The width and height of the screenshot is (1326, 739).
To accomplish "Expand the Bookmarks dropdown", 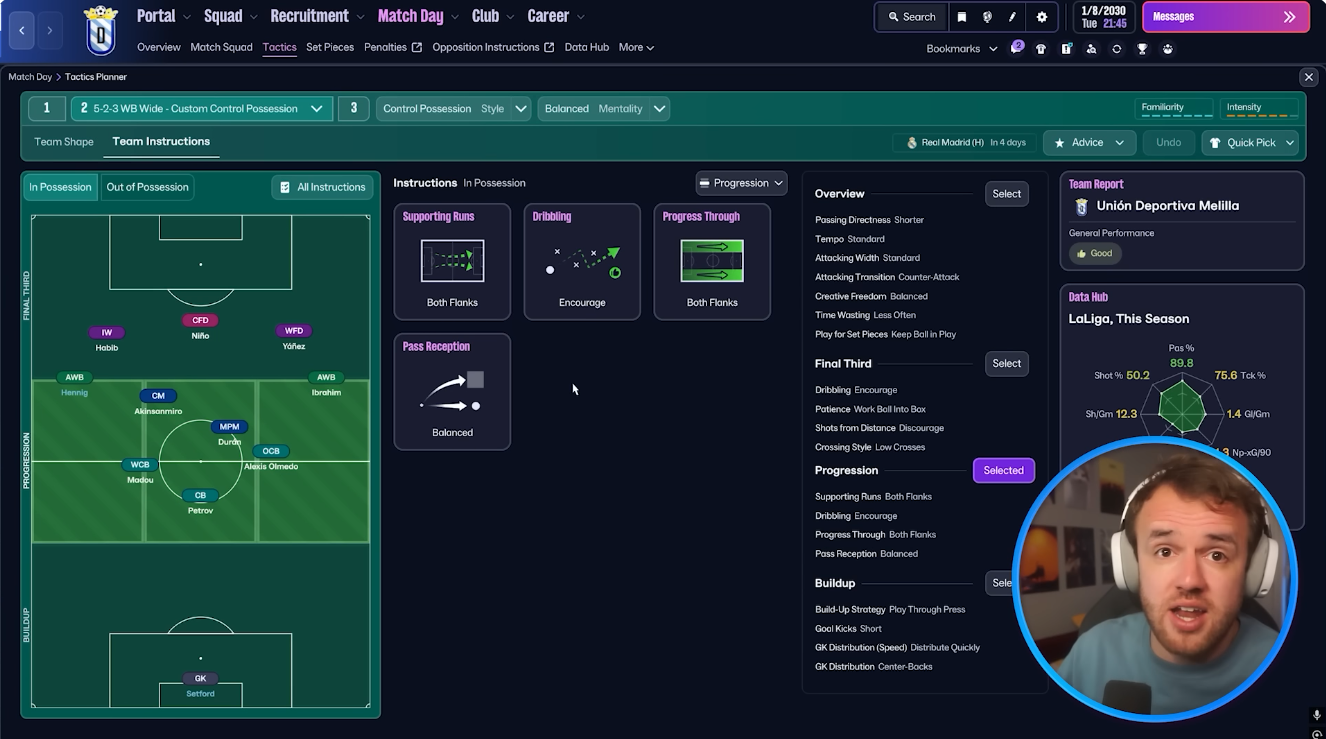I will tap(962, 49).
